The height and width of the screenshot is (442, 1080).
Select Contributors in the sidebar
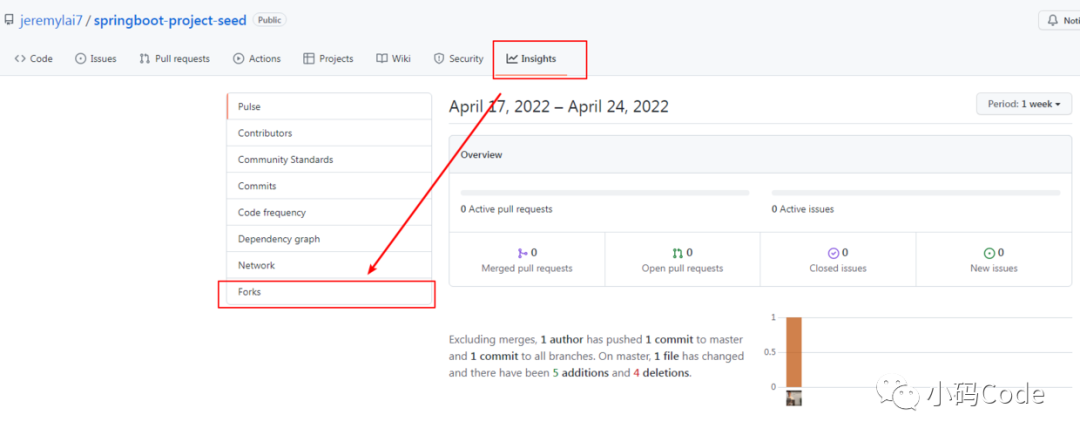point(329,133)
